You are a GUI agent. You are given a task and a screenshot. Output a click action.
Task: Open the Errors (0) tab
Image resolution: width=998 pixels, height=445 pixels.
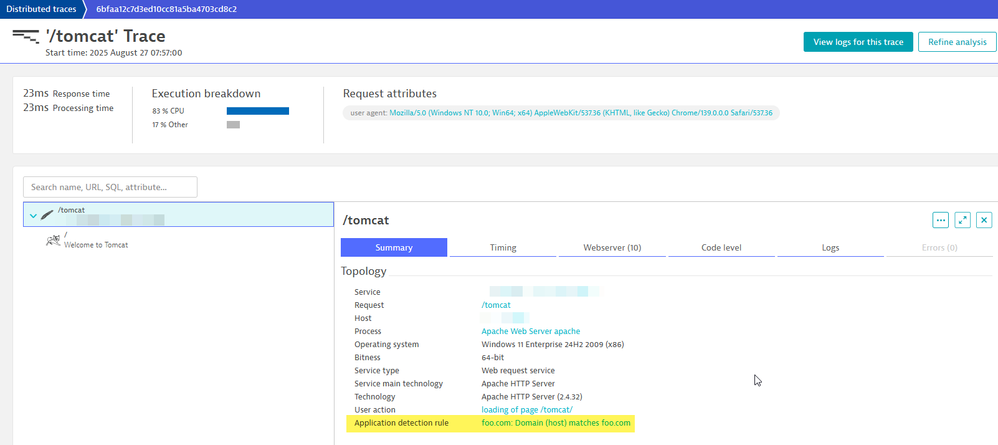point(939,248)
